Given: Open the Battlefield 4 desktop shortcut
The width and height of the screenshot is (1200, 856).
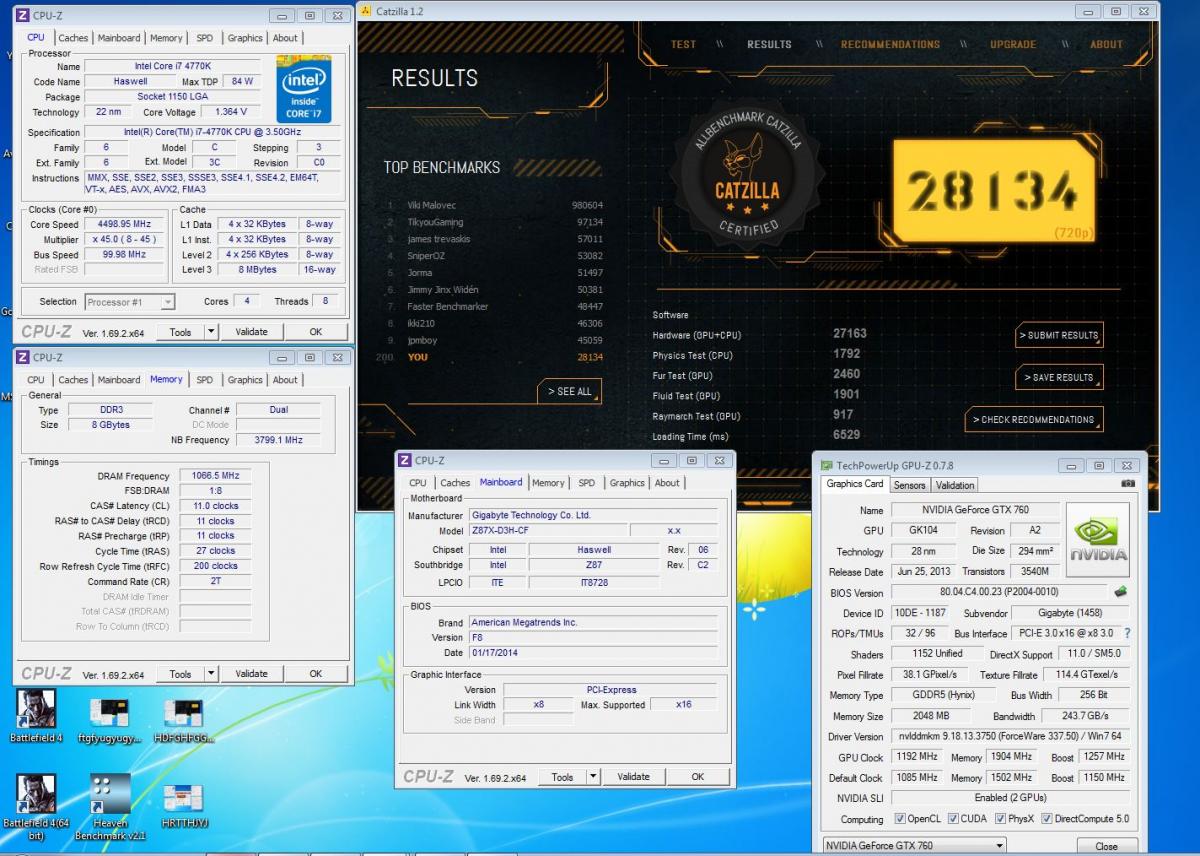Looking at the screenshot, I should [36, 716].
